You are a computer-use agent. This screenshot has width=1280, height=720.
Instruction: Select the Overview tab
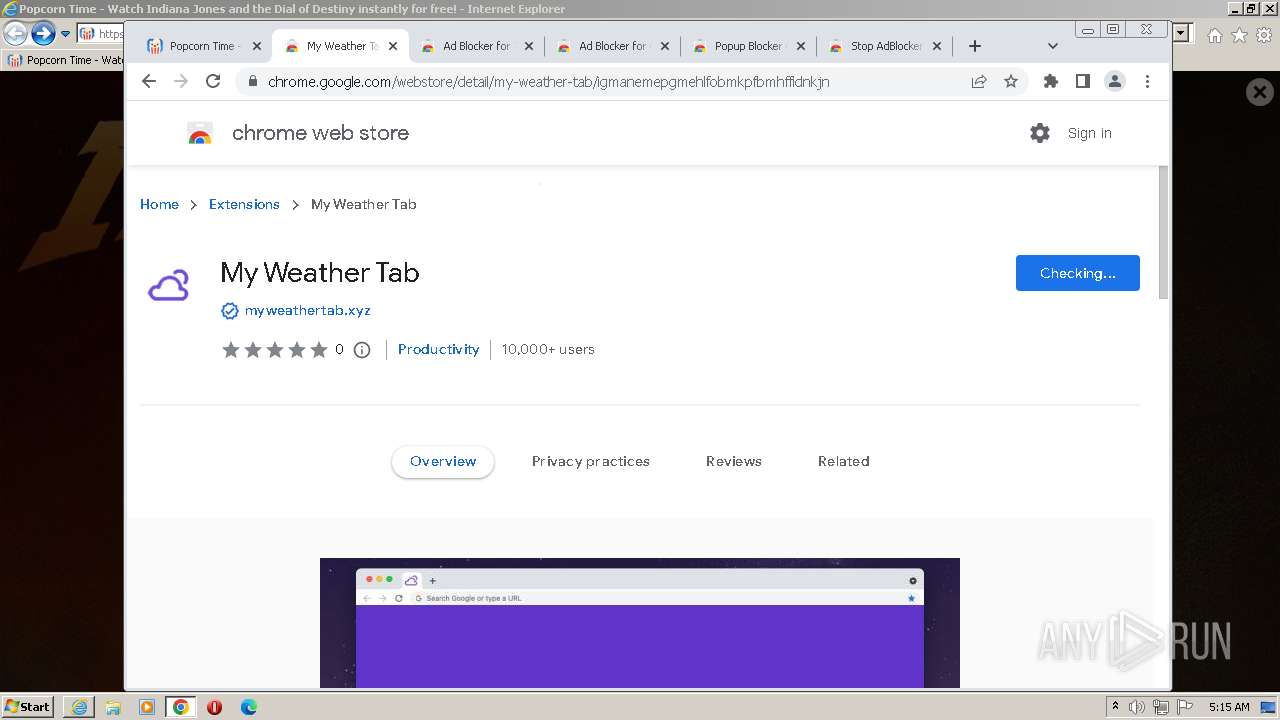click(443, 461)
